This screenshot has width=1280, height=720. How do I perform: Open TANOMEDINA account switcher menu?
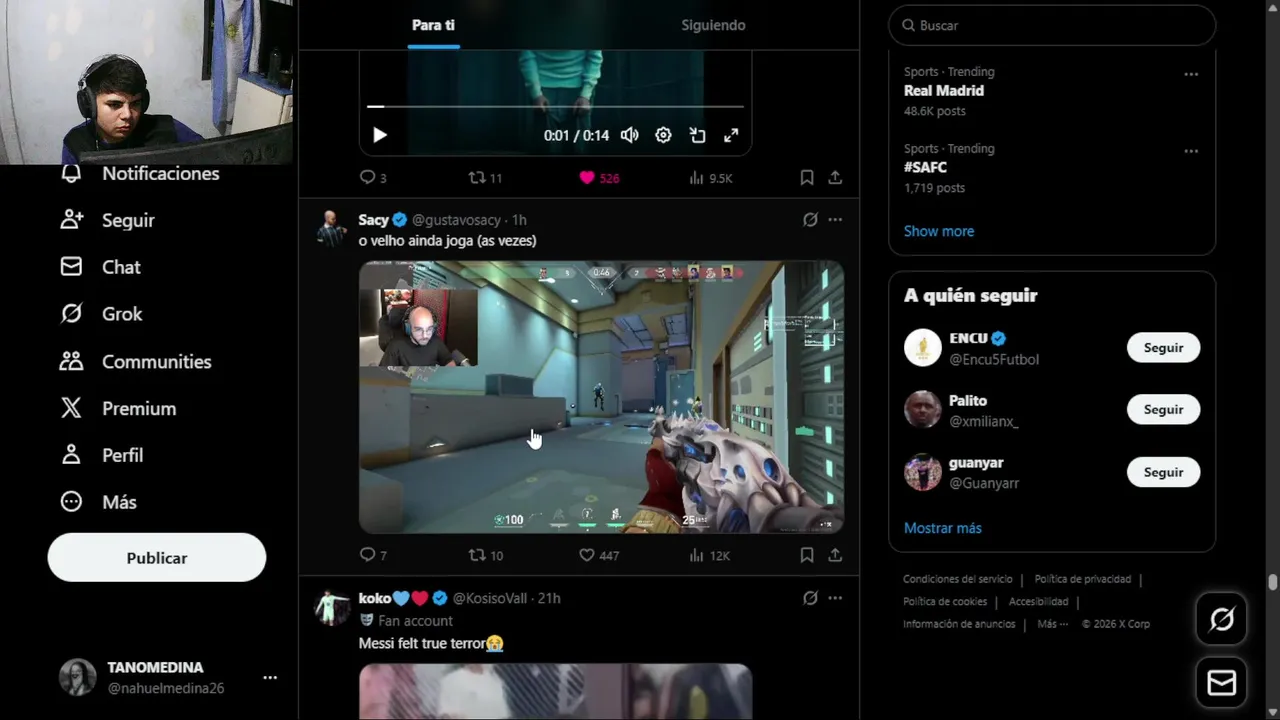(x=169, y=677)
